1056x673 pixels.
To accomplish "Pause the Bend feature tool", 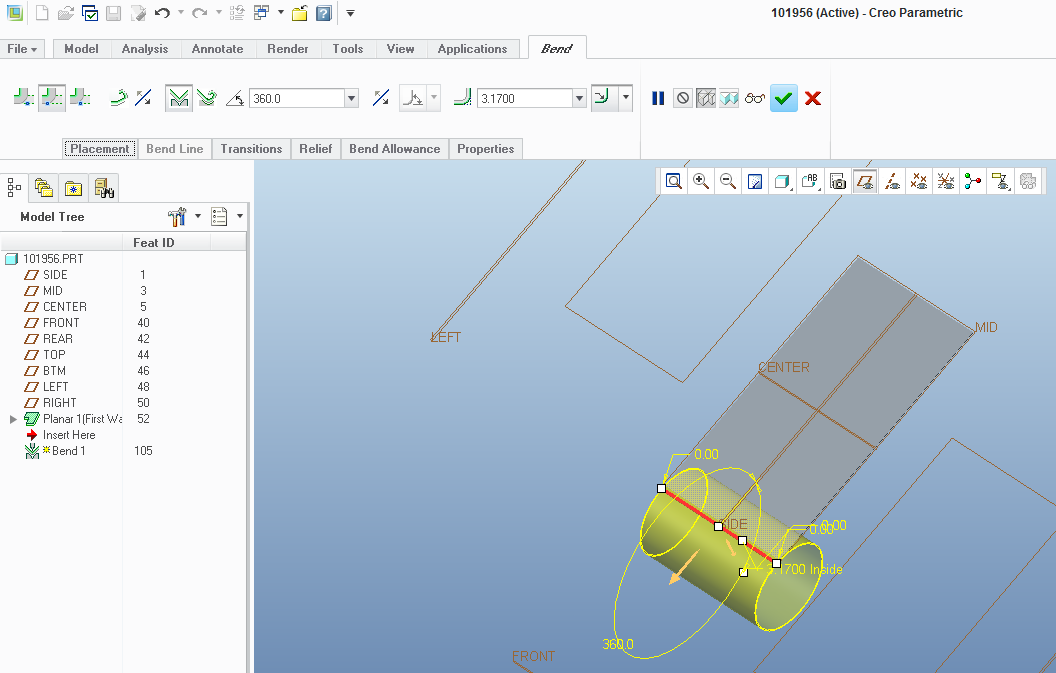I will click(x=658, y=98).
